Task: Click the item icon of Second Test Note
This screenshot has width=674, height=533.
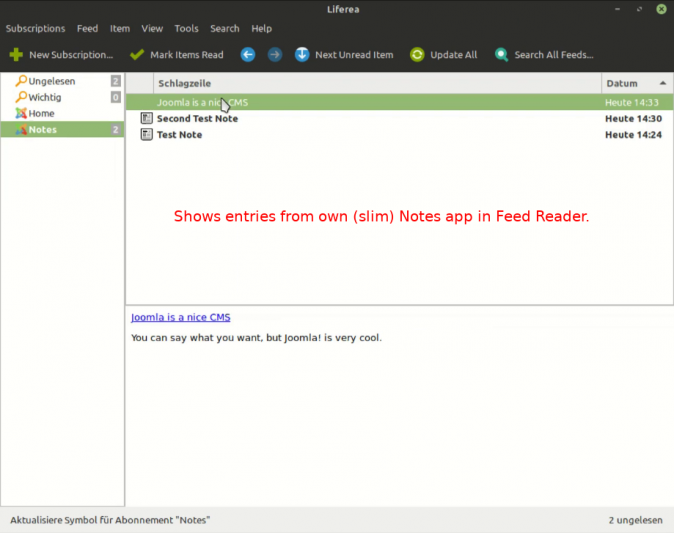Action: point(147,118)
